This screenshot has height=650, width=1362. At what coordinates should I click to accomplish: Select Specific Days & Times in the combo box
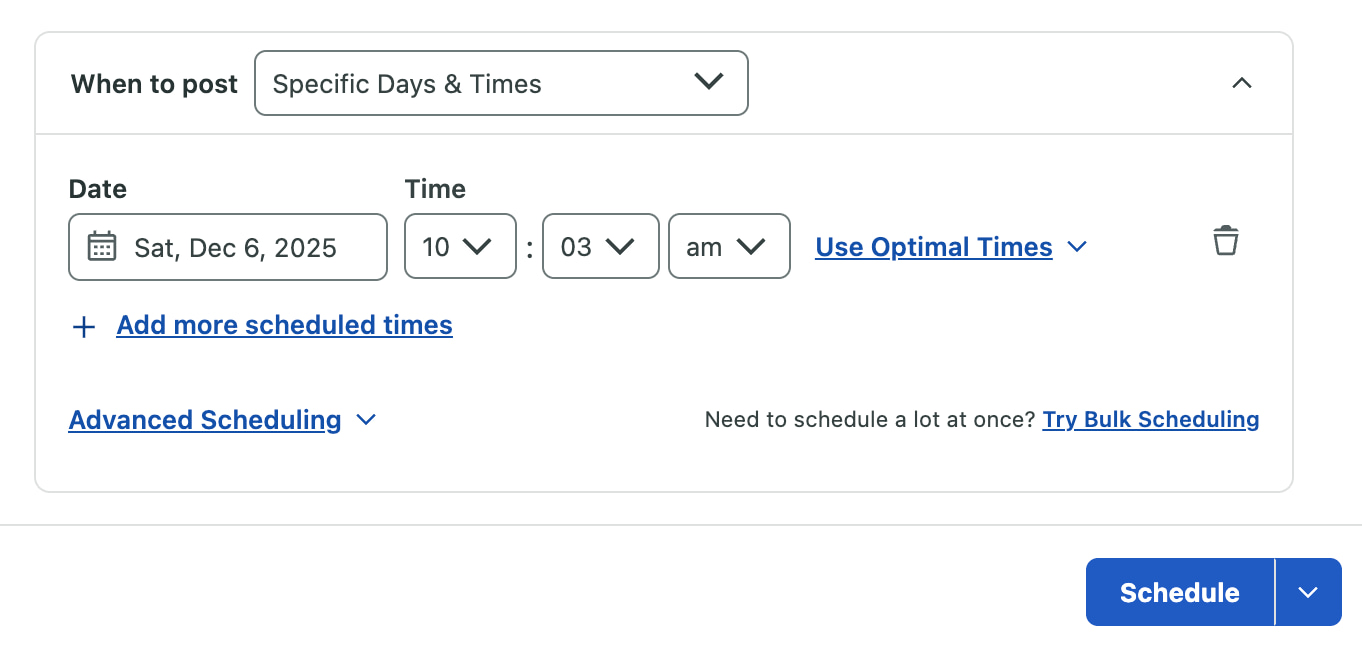[x=500, y=83]
